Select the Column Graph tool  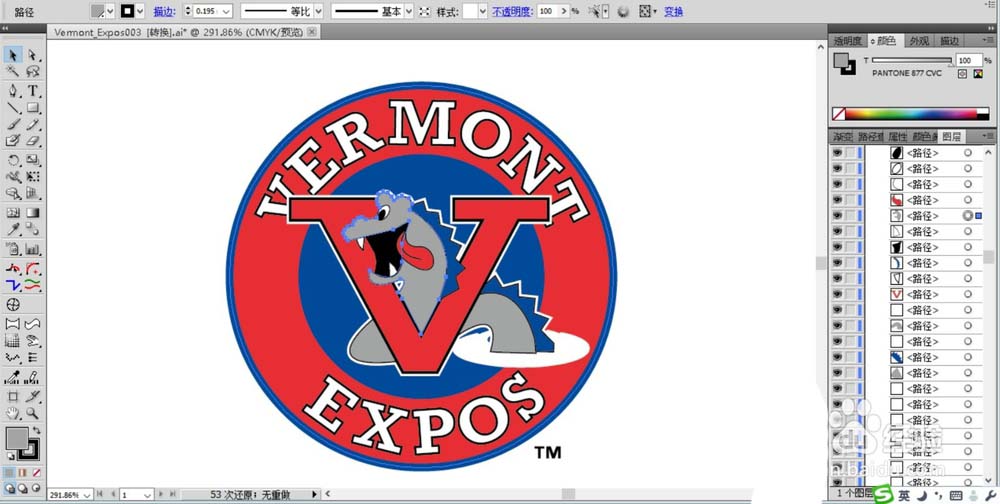[x=33, y=249]
